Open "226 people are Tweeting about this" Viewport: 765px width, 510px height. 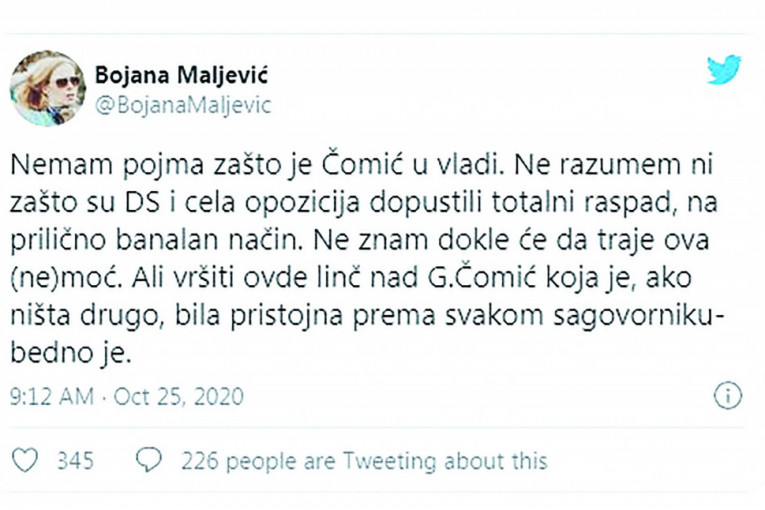(x=364, y=461)
